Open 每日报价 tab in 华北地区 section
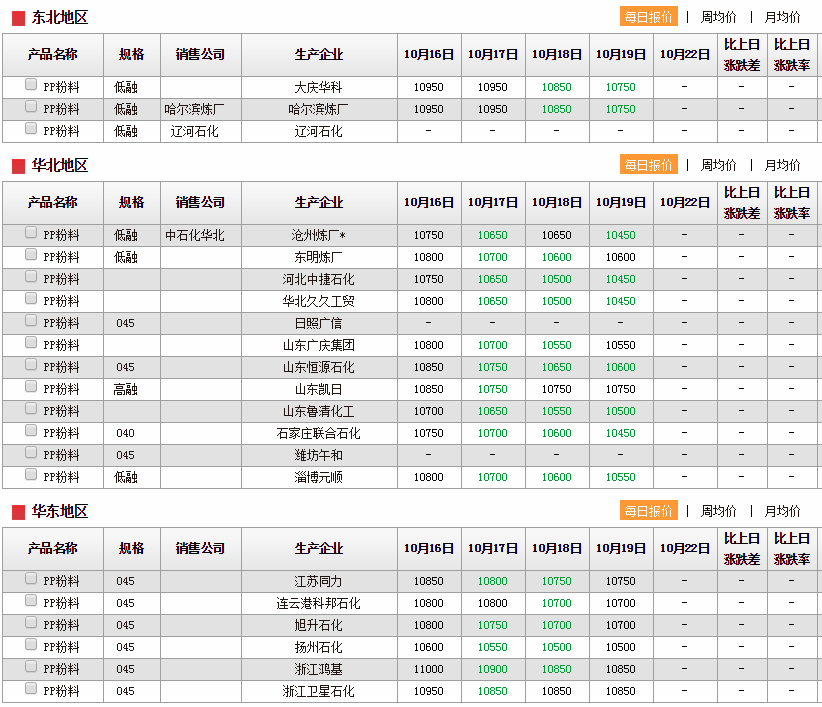 (x=648, y=165)
